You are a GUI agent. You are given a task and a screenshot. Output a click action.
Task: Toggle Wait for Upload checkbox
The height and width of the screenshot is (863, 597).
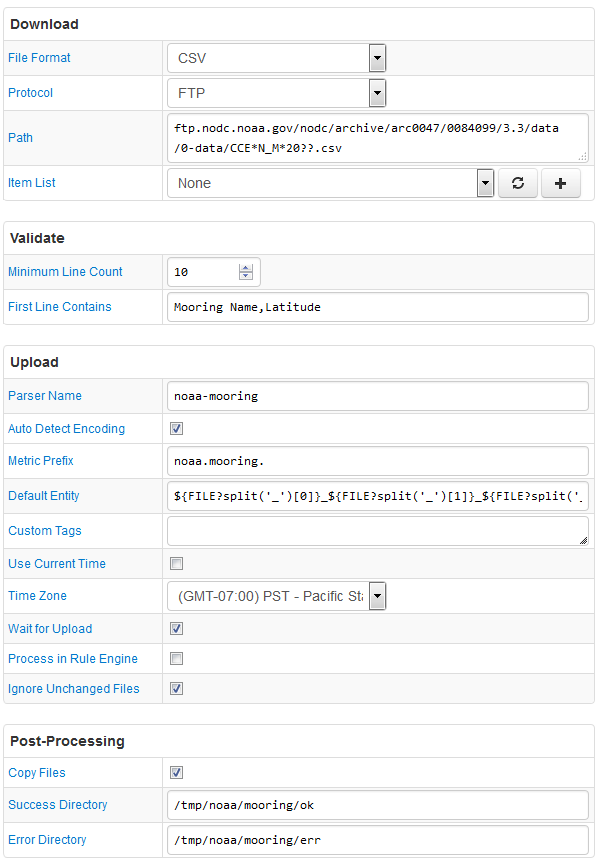point(176,629)
